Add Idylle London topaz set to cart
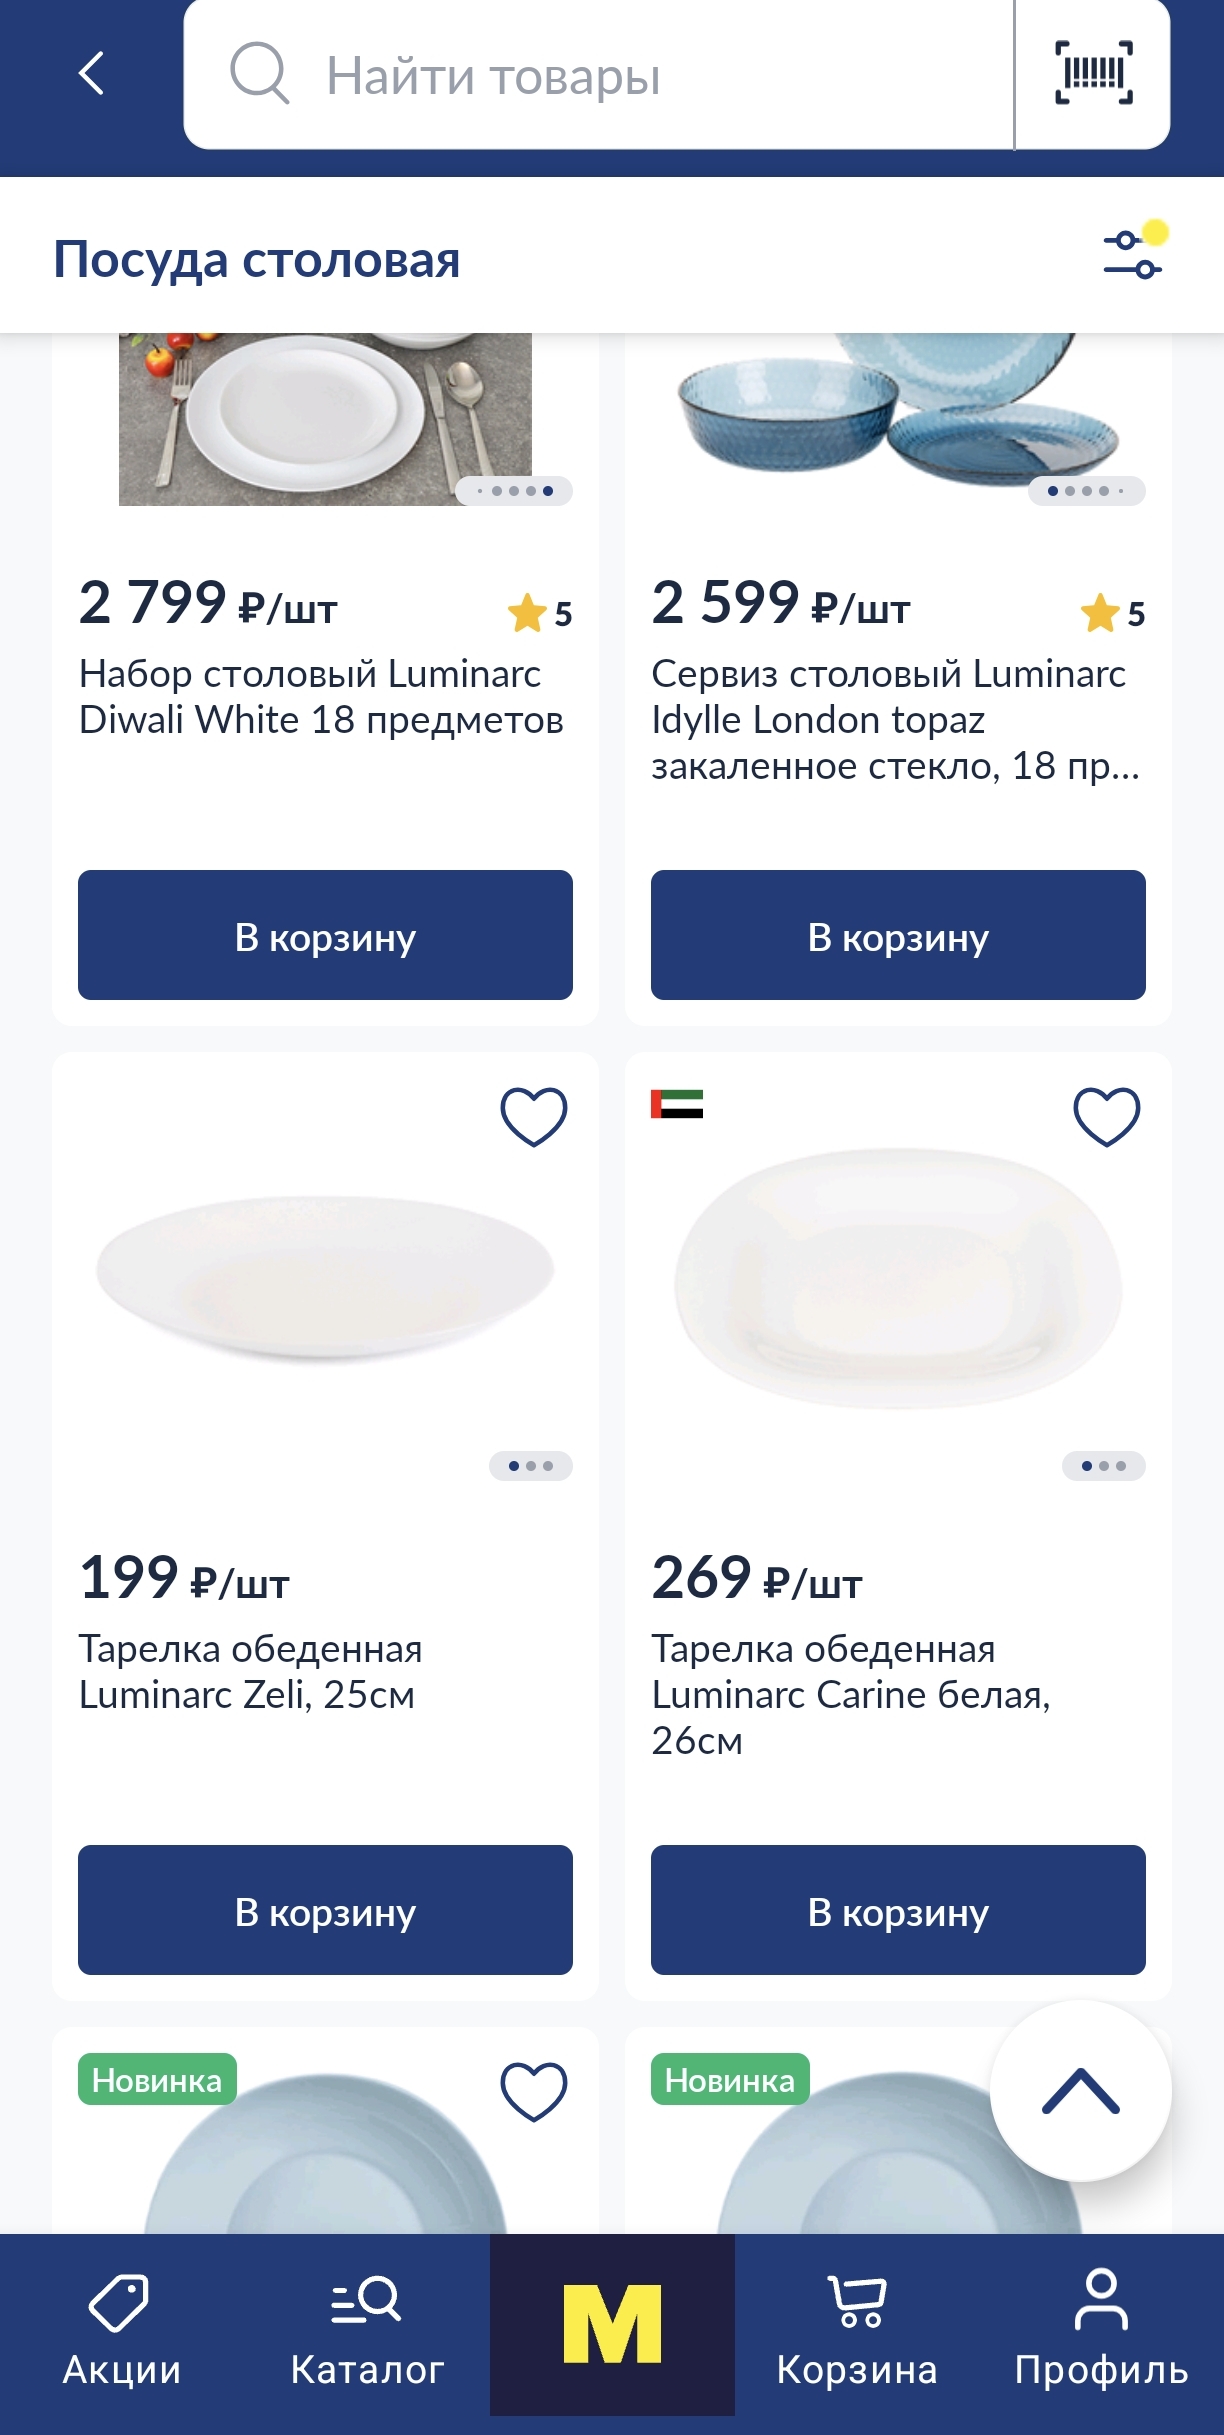The image size is (1224, 2435). point(898,935)
